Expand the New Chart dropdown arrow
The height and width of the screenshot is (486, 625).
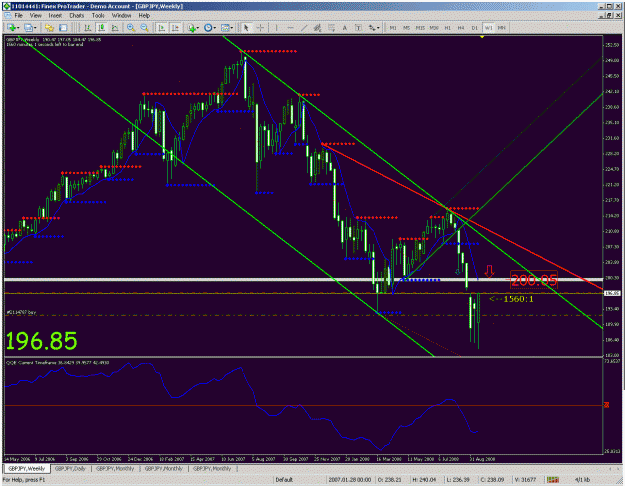18,28
